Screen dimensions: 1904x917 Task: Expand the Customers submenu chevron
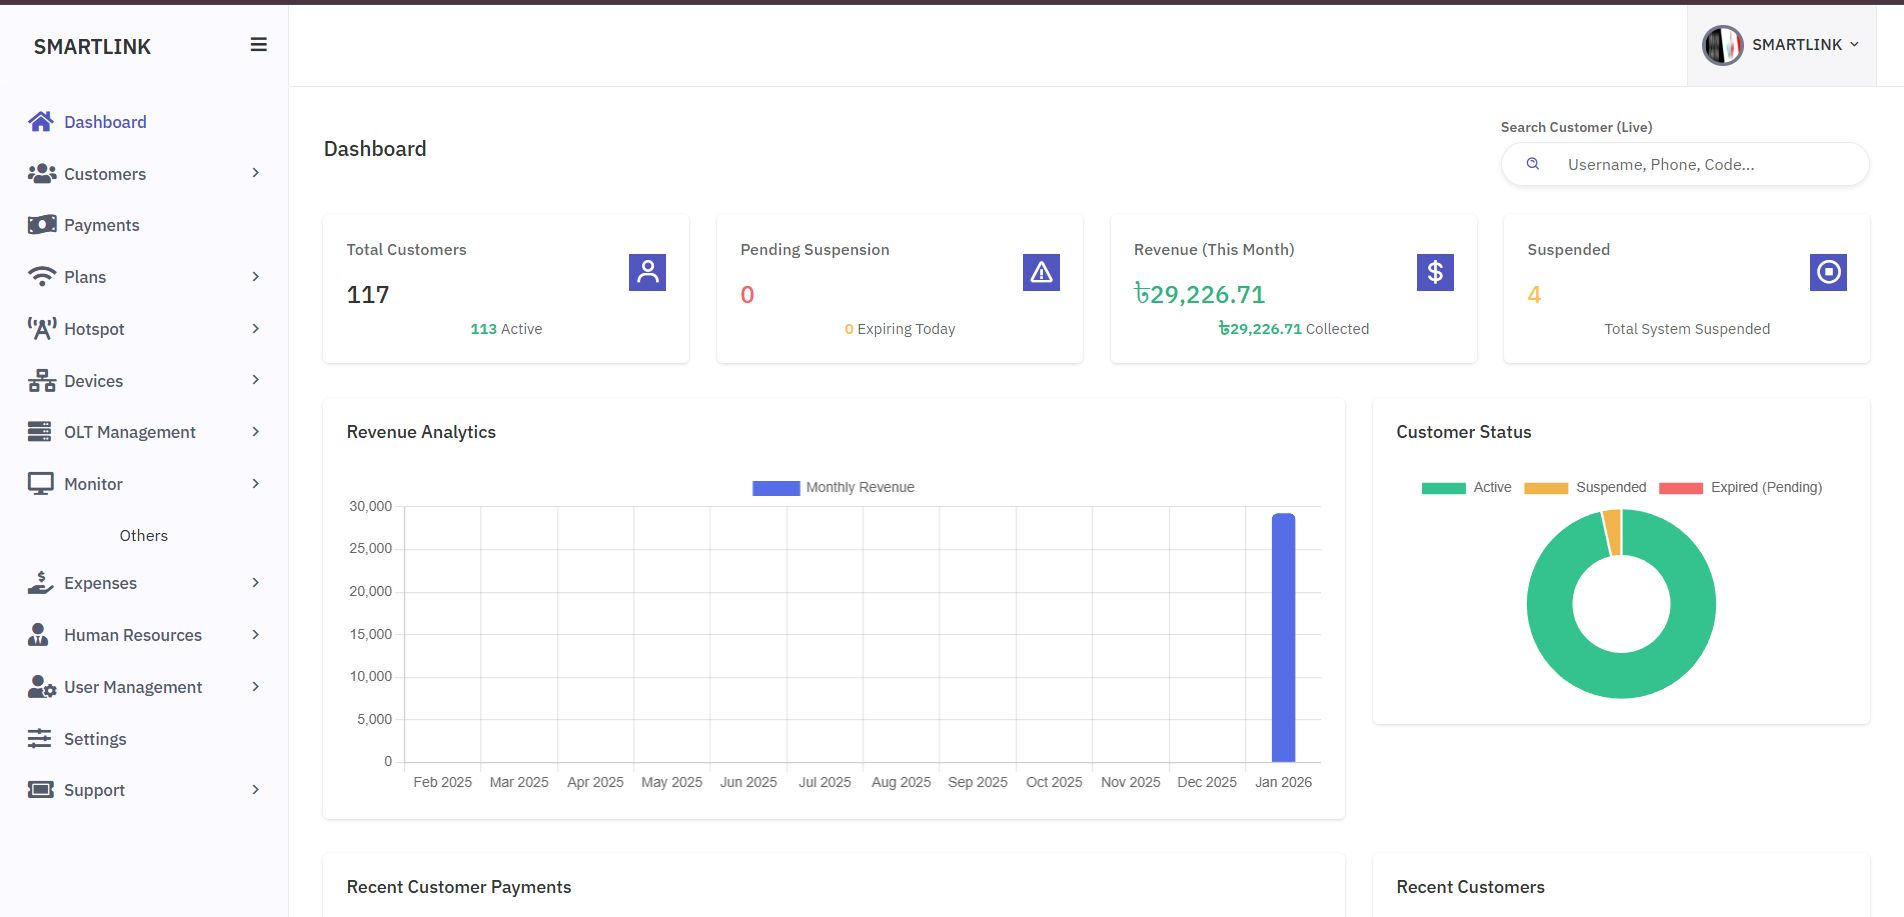(256, 173)
